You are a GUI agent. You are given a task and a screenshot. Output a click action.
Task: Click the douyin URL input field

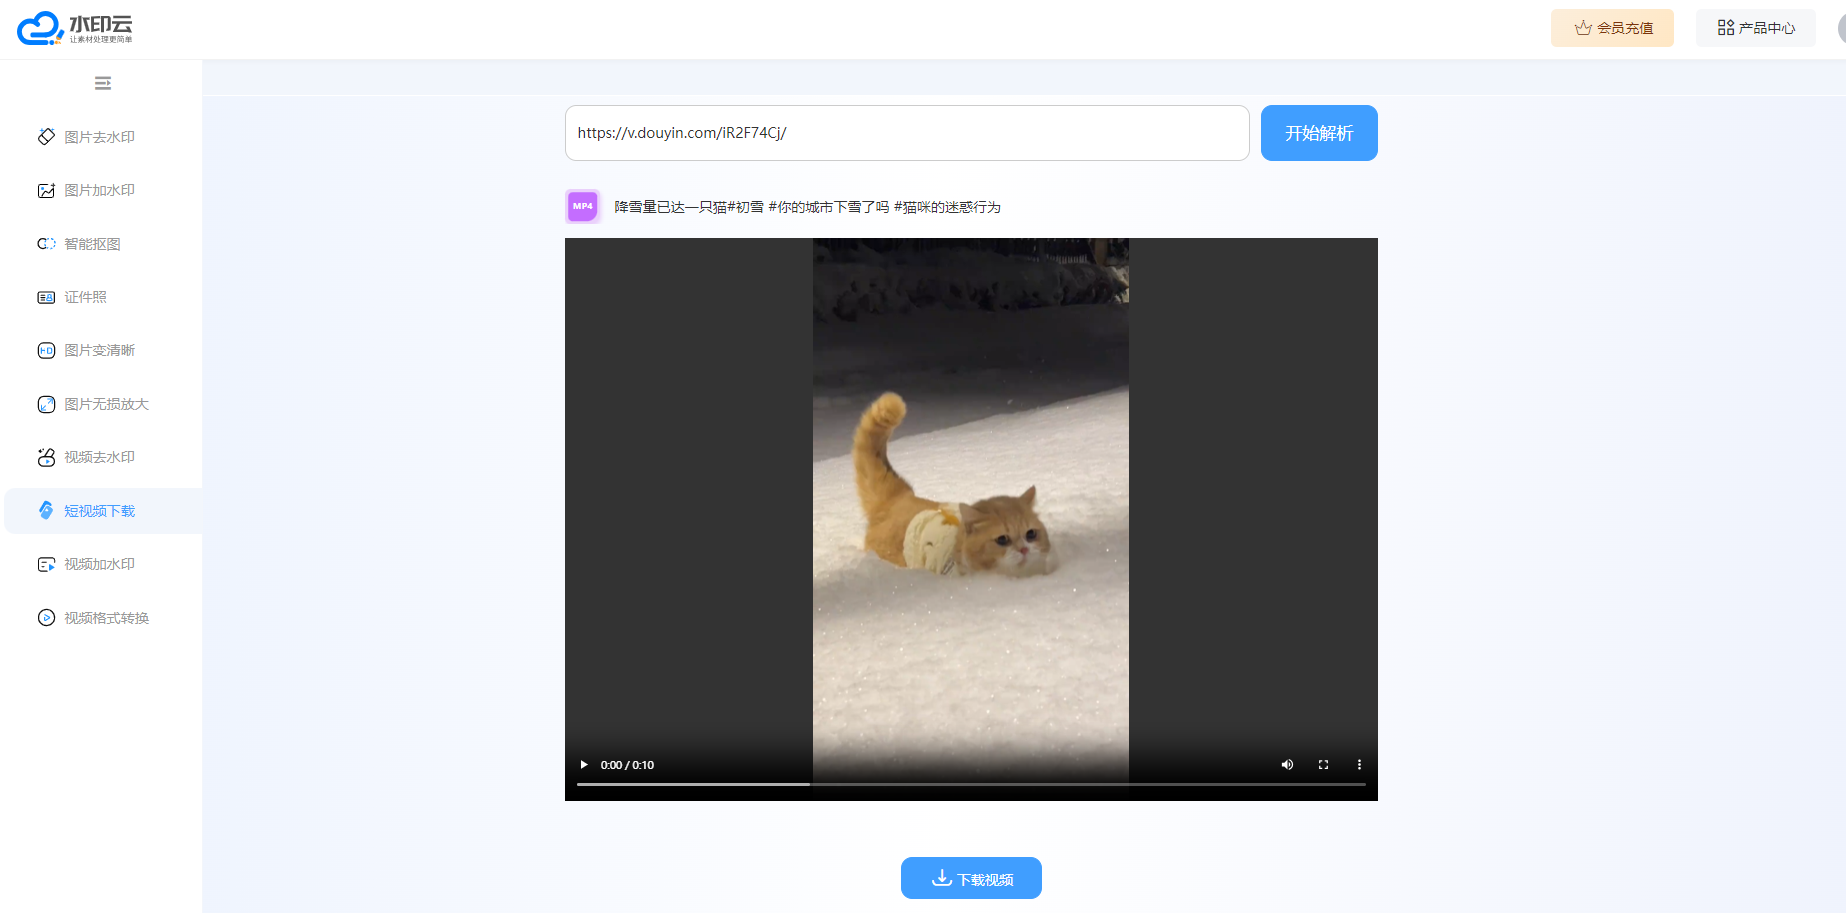tap(907, 133)
